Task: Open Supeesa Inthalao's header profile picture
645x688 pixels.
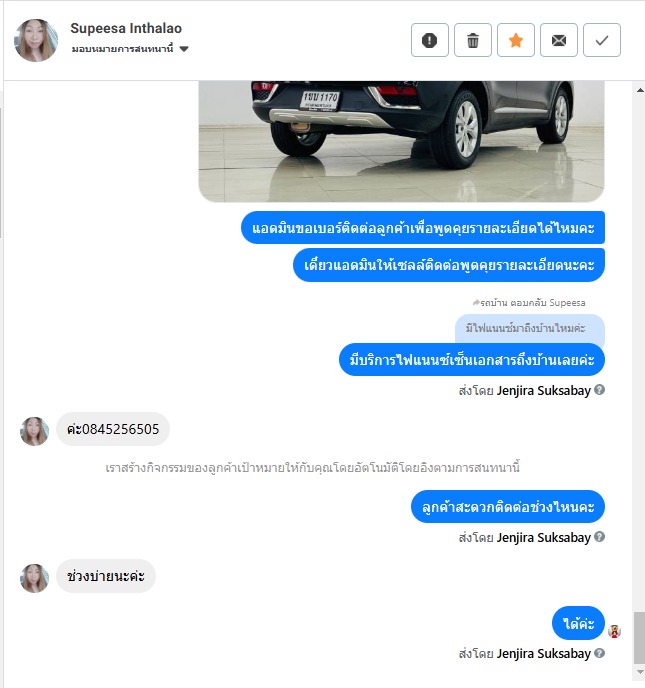Action: tap(36, 40)
